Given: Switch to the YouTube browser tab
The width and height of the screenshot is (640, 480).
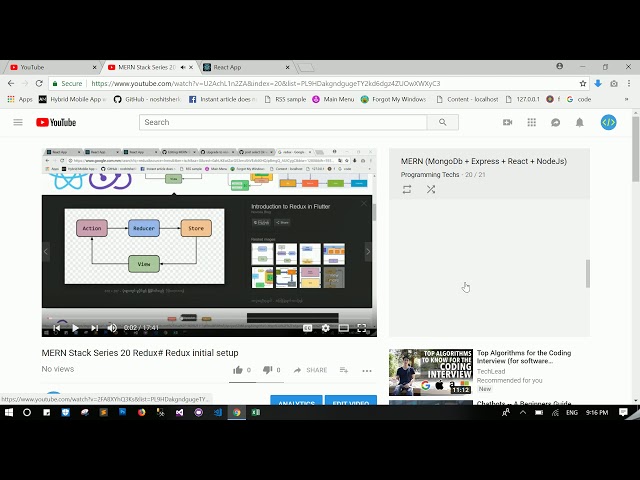Looking at the screenshot, I should point(51,67).
